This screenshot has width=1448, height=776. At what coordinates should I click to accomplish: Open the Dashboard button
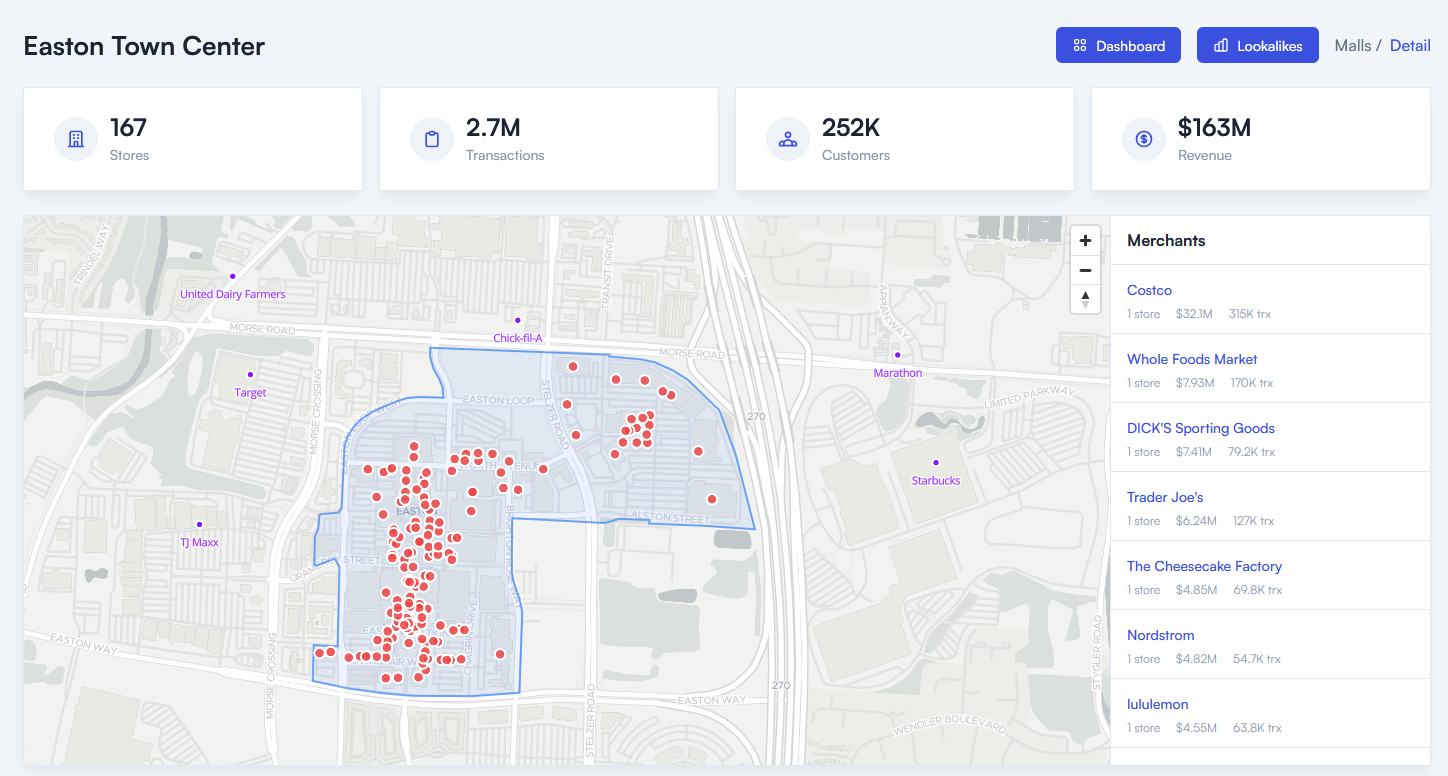1118,45
